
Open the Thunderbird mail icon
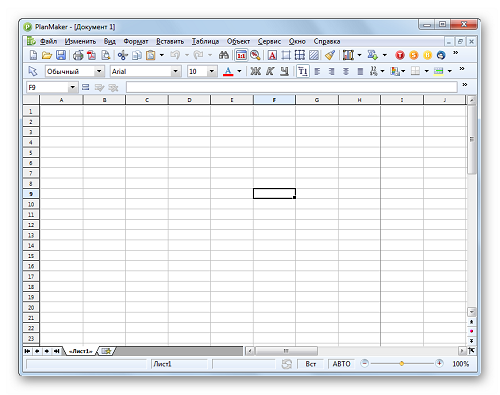pyautogui.click(x=441, y=55)
